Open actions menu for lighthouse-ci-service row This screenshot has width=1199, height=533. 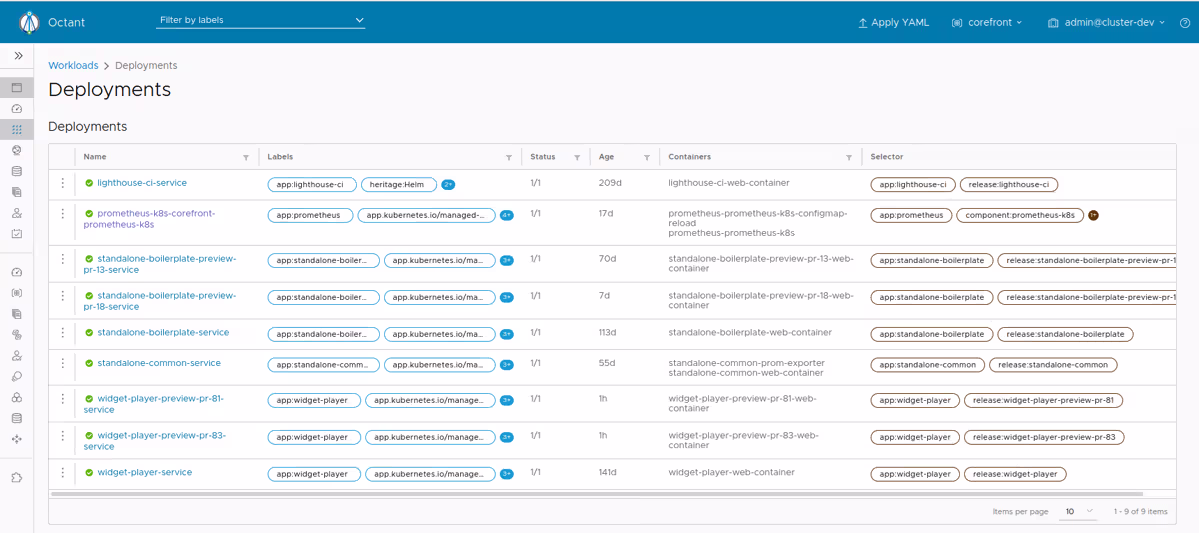(63, 184)
